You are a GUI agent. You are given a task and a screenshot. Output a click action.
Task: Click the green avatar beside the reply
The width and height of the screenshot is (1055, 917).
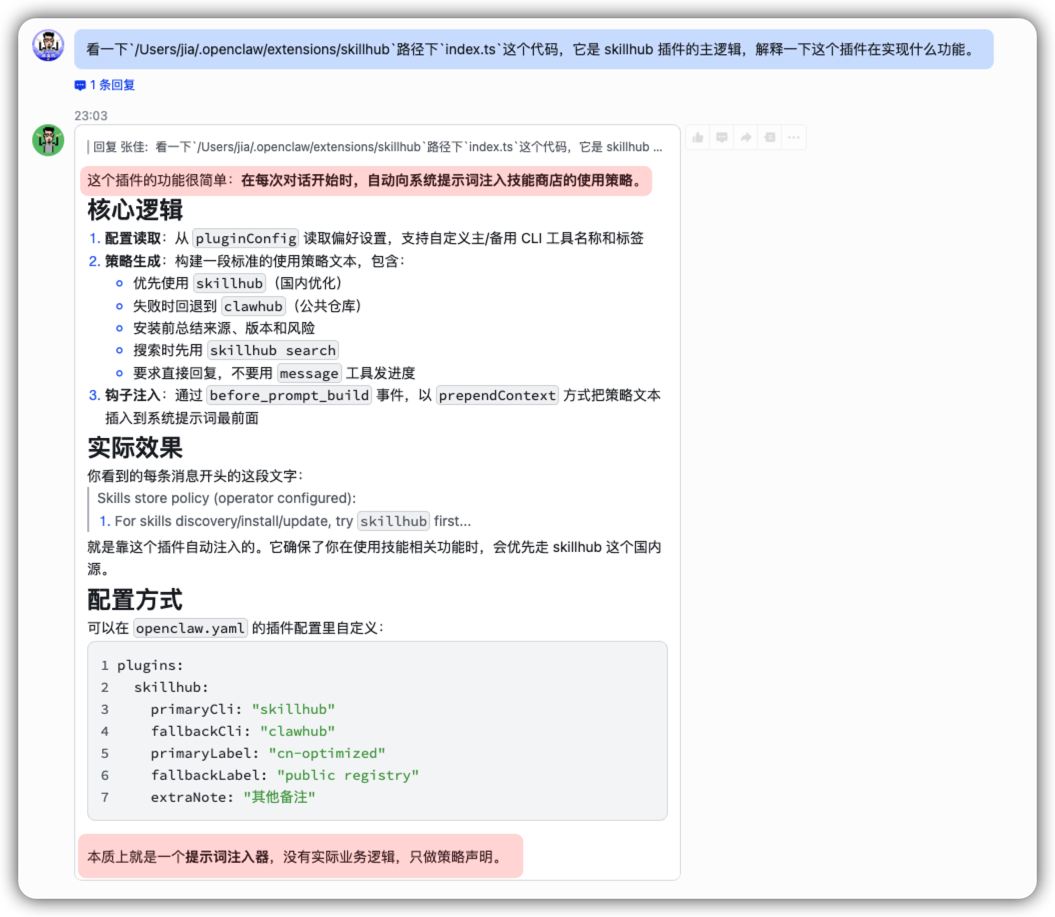(48, 140)
